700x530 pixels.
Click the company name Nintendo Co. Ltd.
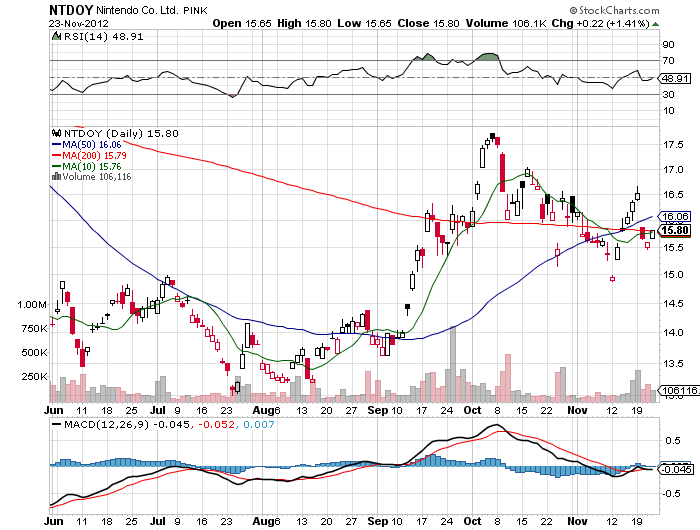tap(137, 10)
